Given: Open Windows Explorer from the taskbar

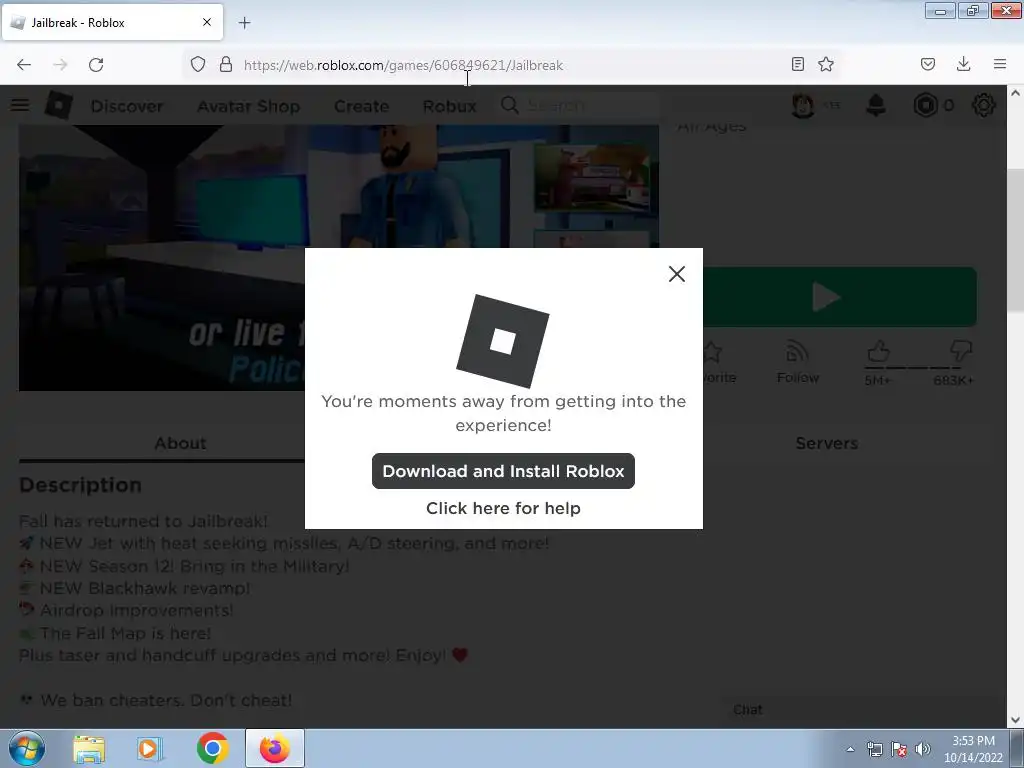Looking at the screenshot, I should point(89,749).
